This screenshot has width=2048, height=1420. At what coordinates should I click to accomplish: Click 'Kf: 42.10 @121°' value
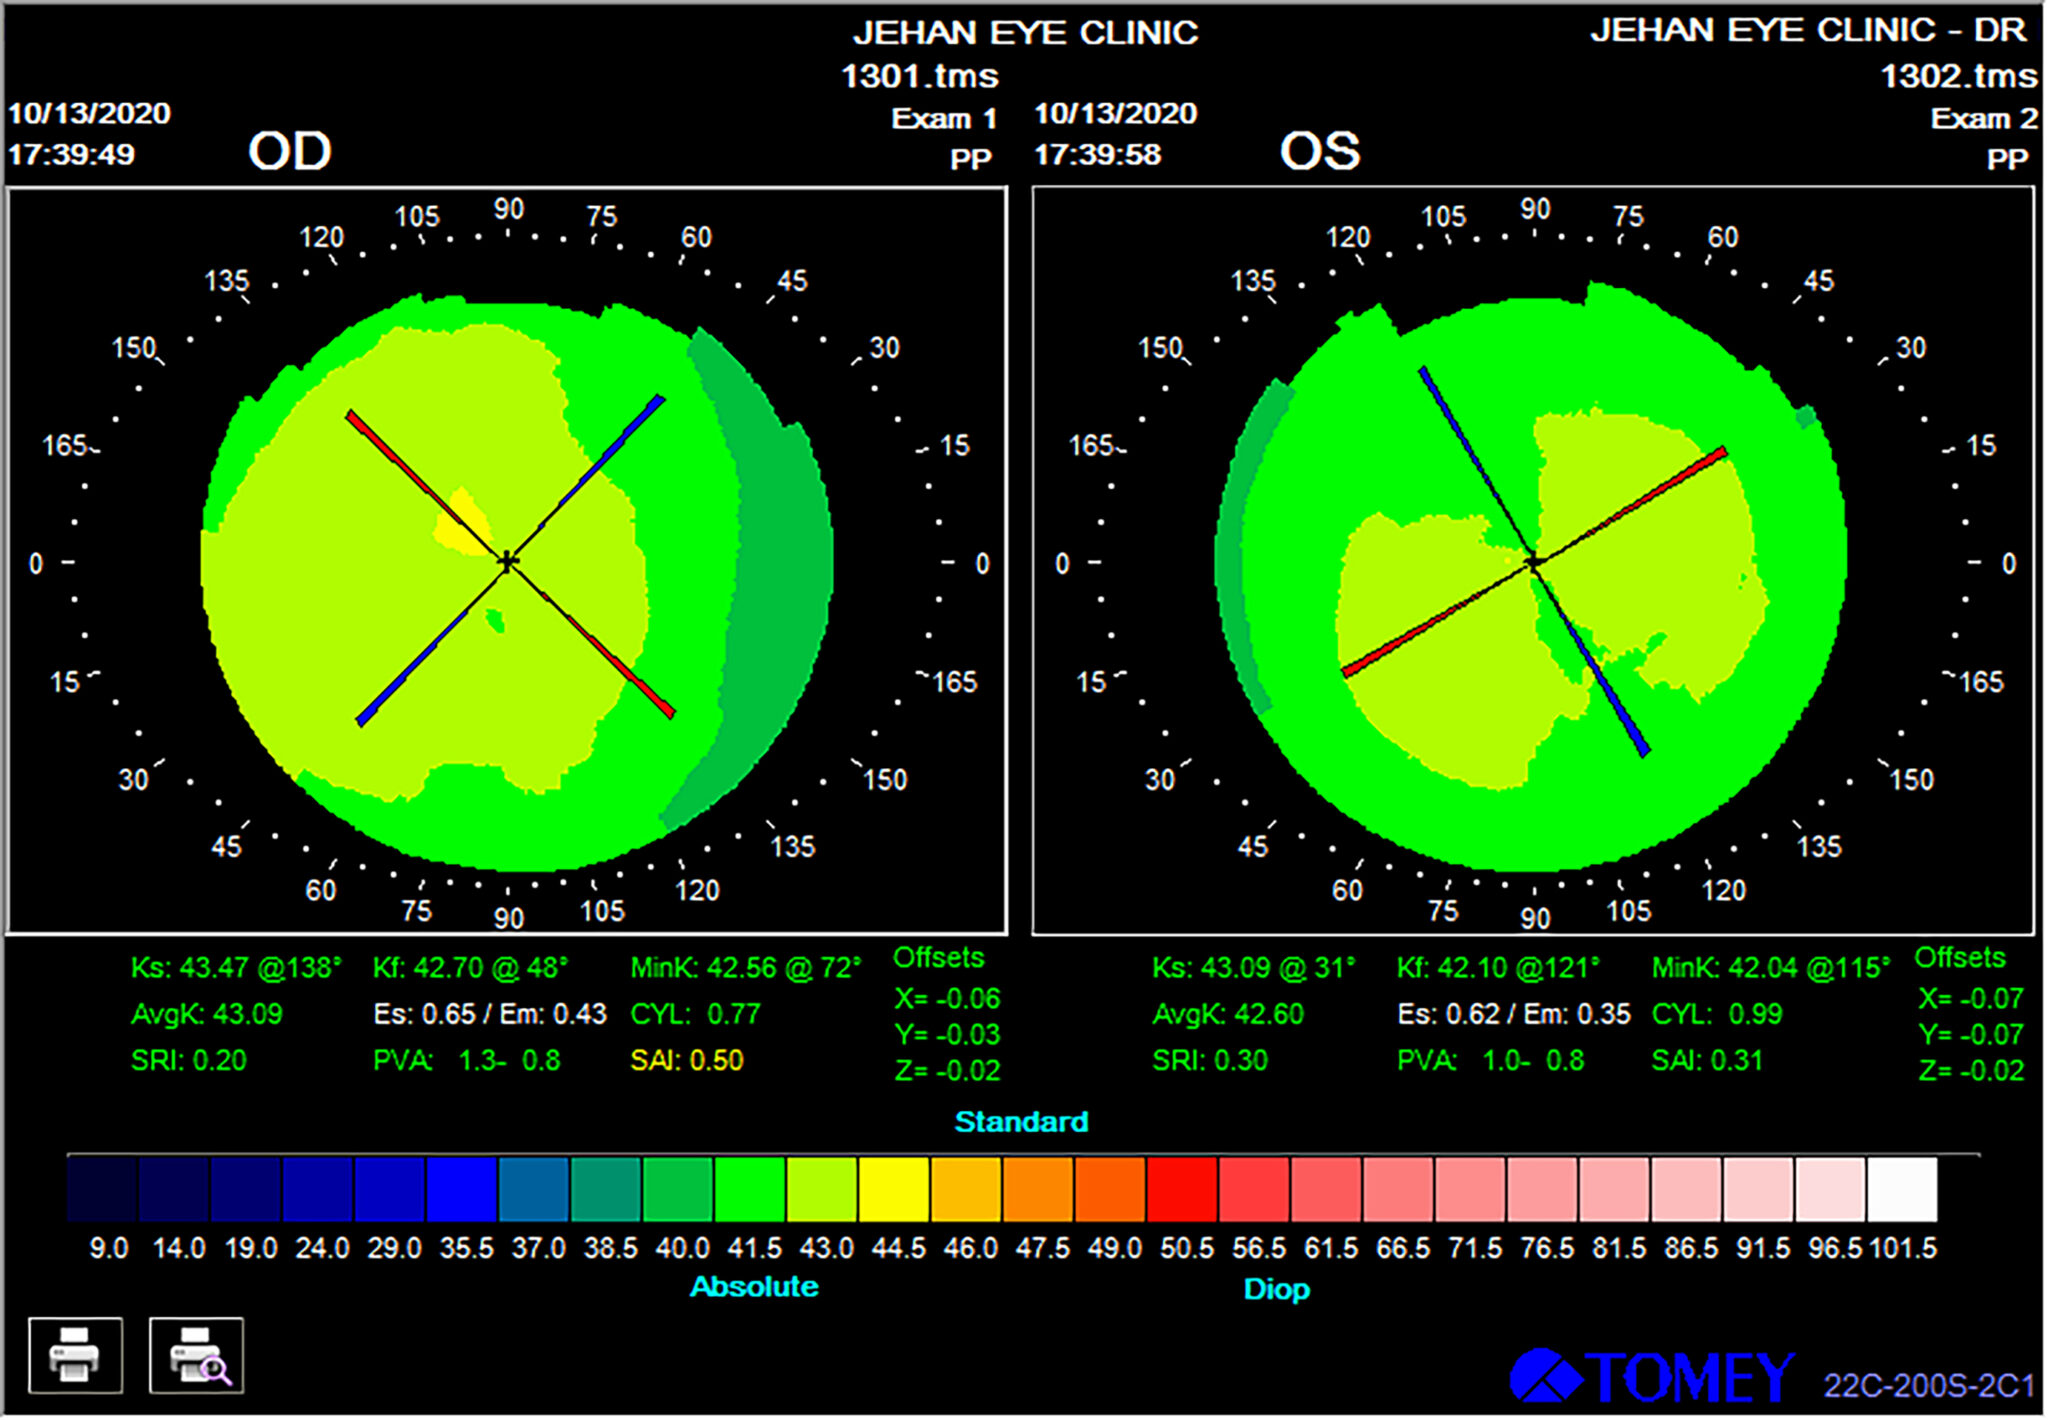[x=1499, y=968]
